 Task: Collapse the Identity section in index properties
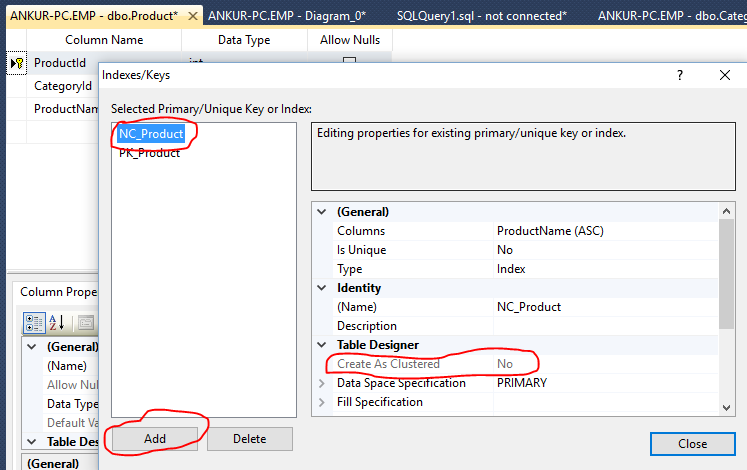pyautogui.click(x=322, y=288)
